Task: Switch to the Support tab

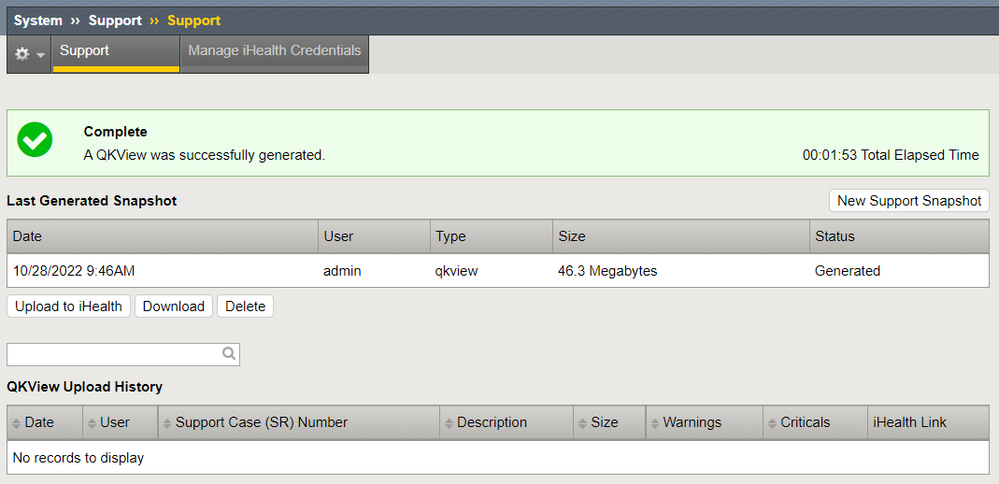Action: coord(116,53)
